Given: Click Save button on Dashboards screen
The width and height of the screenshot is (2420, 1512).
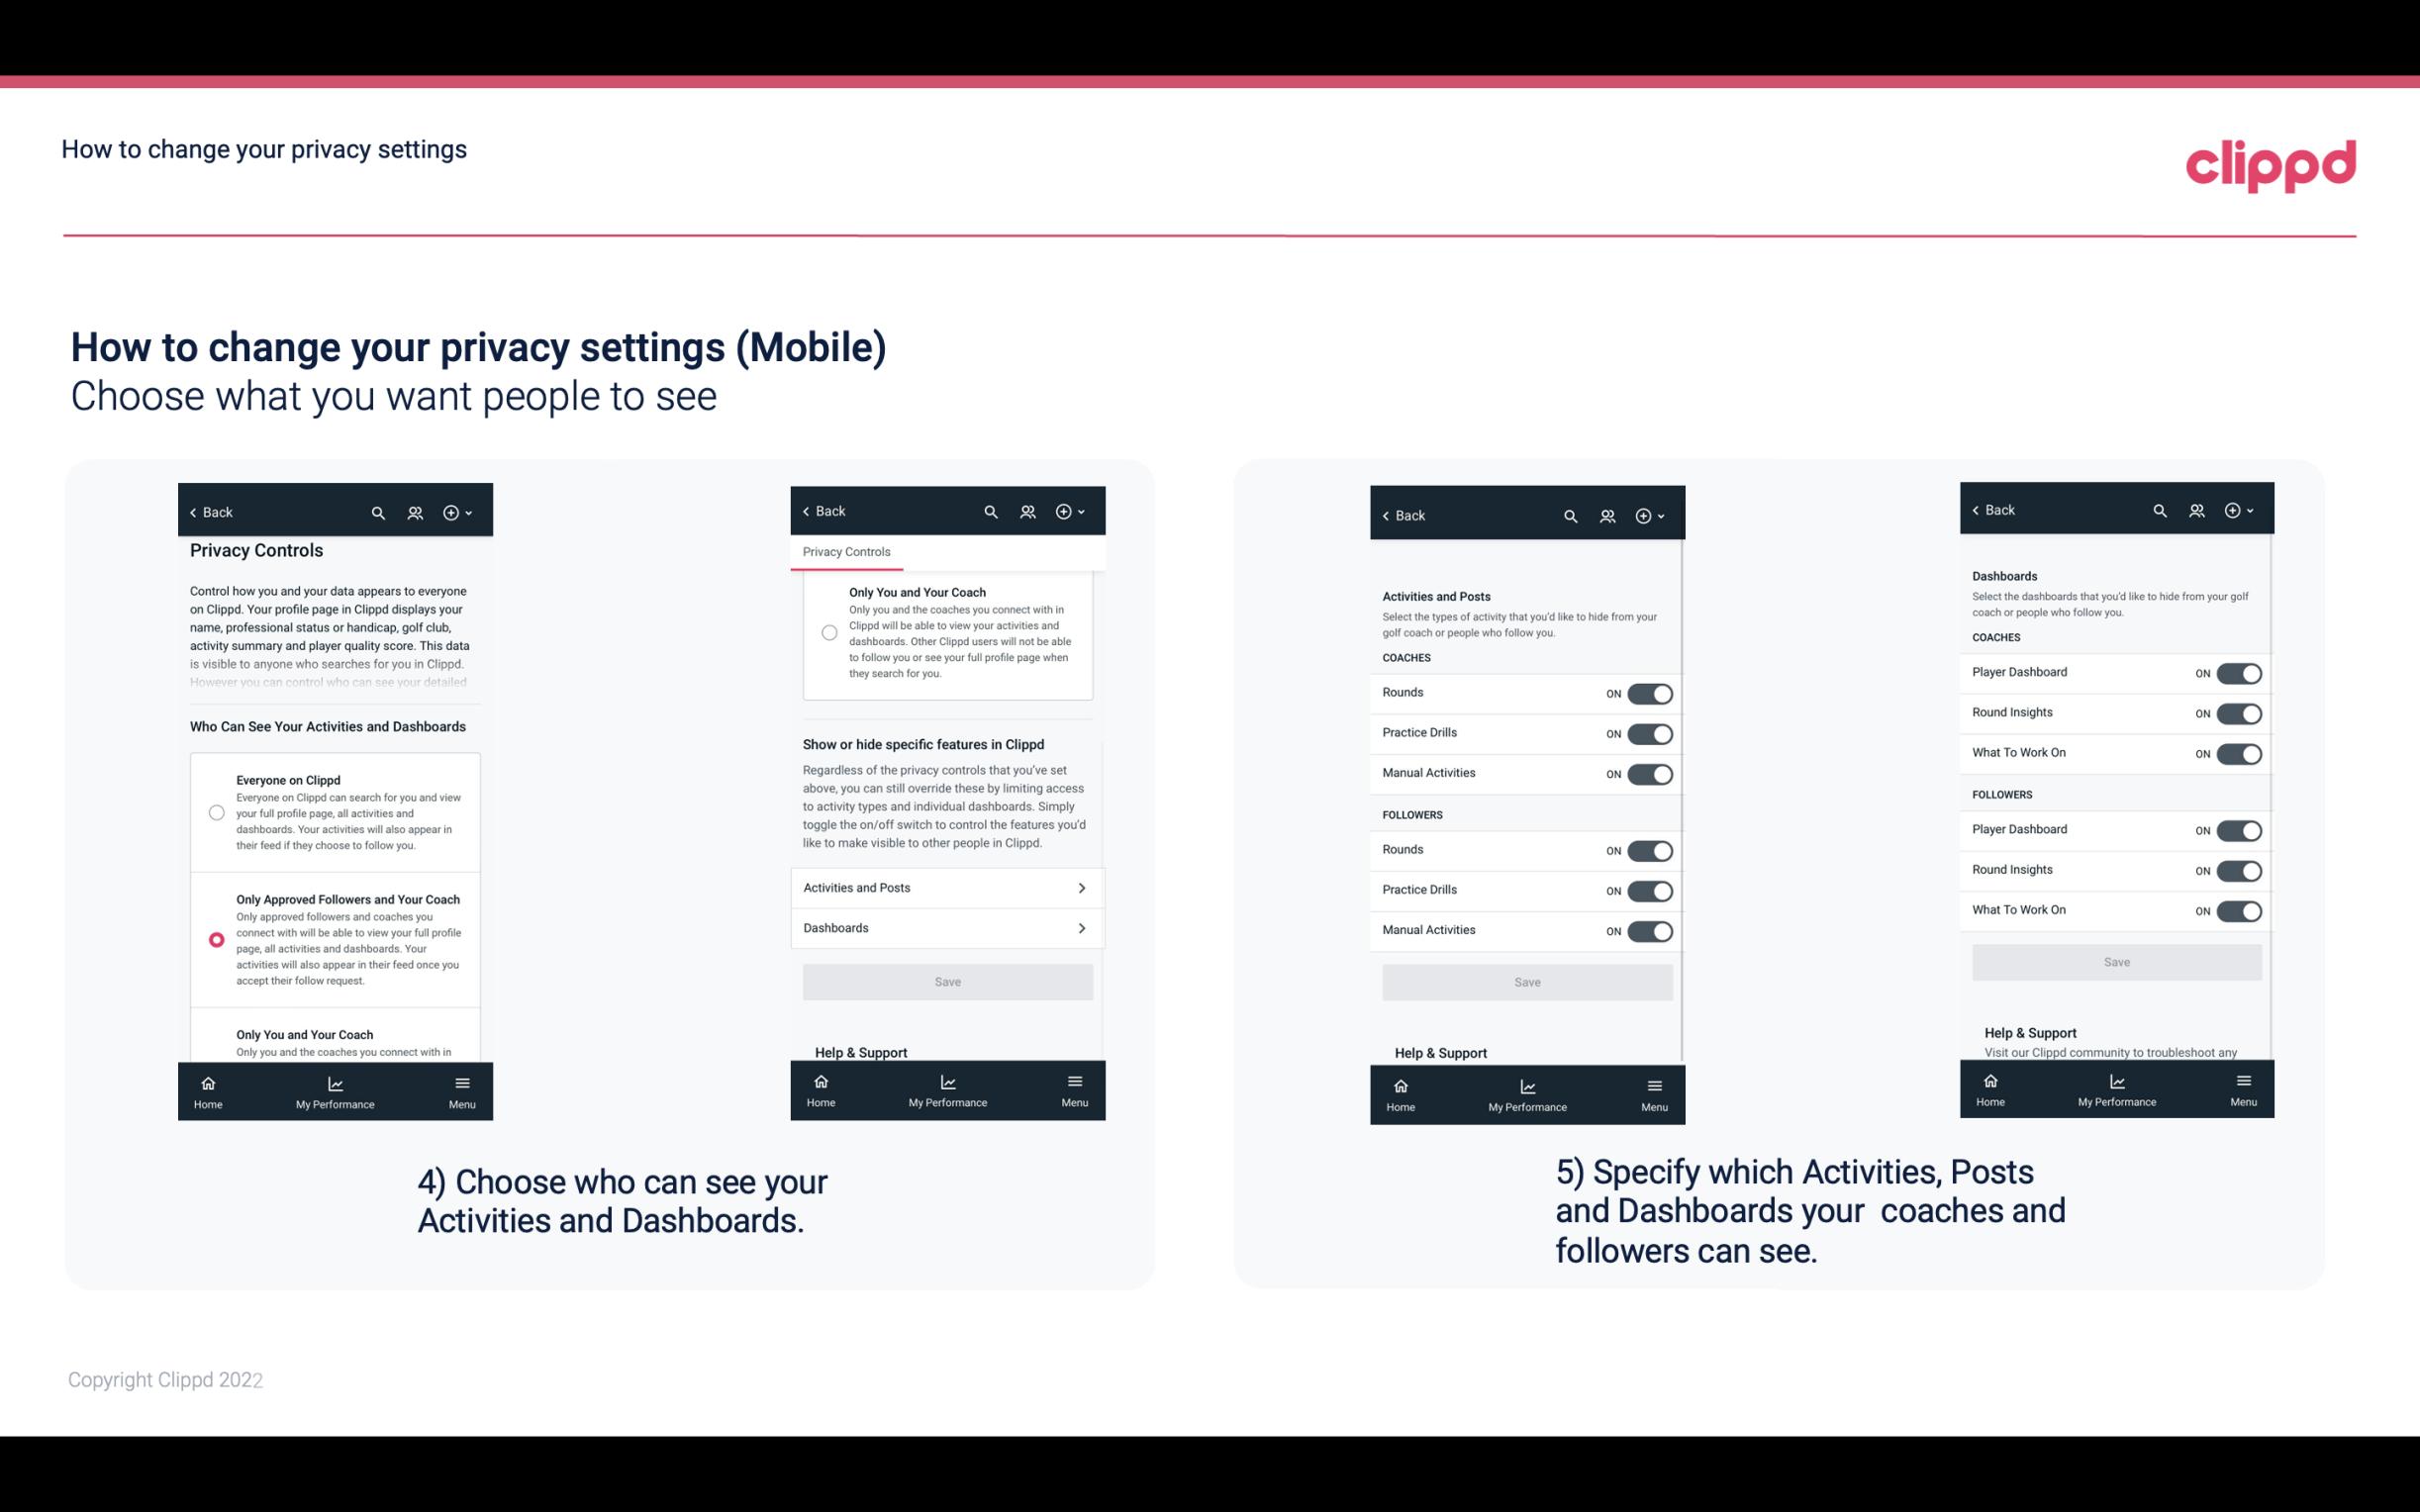Looking at the screenshot, I should click(x=2117, y=962).
